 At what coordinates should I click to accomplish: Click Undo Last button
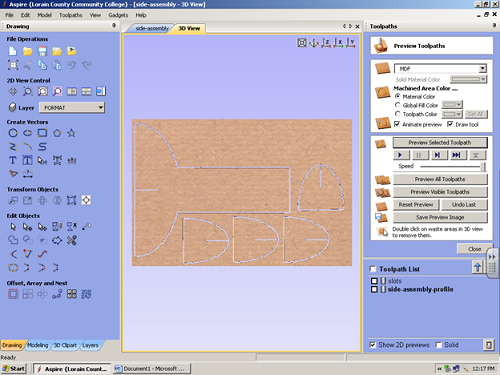tap(464, 204)
